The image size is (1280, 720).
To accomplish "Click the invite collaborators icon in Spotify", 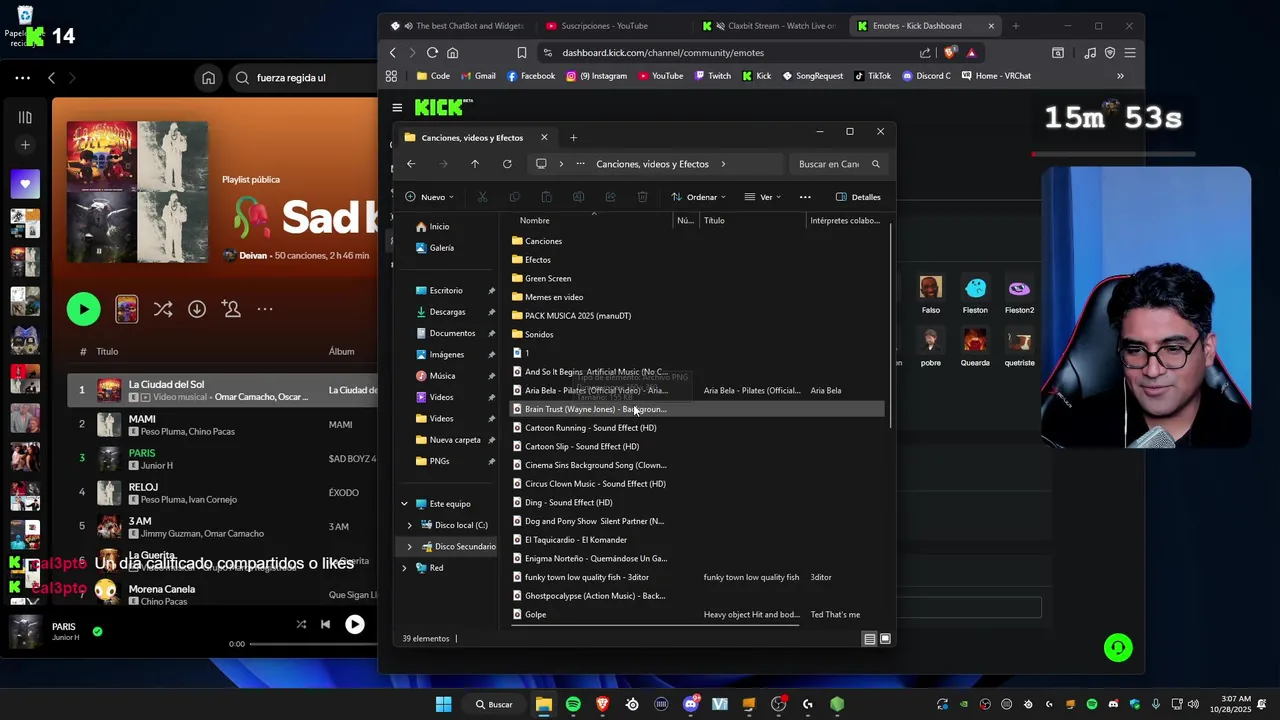I will click(231, 309).
